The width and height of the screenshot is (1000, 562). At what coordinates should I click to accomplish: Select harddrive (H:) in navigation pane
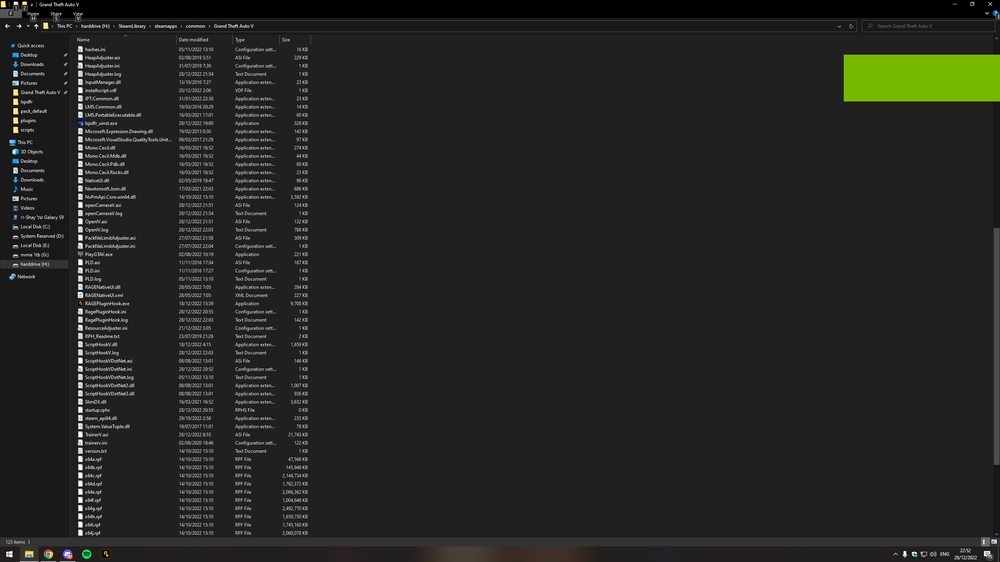point(34,264)
